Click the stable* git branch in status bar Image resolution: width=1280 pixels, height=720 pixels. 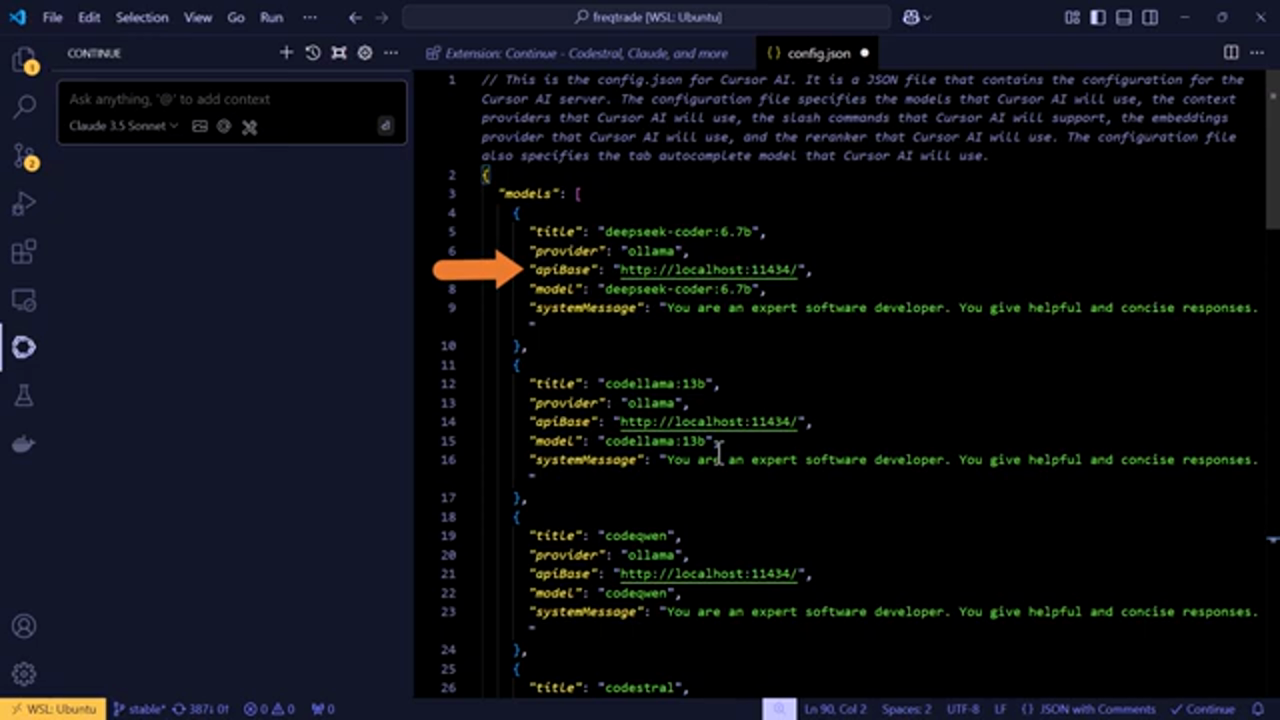click(x=139, y=709)
